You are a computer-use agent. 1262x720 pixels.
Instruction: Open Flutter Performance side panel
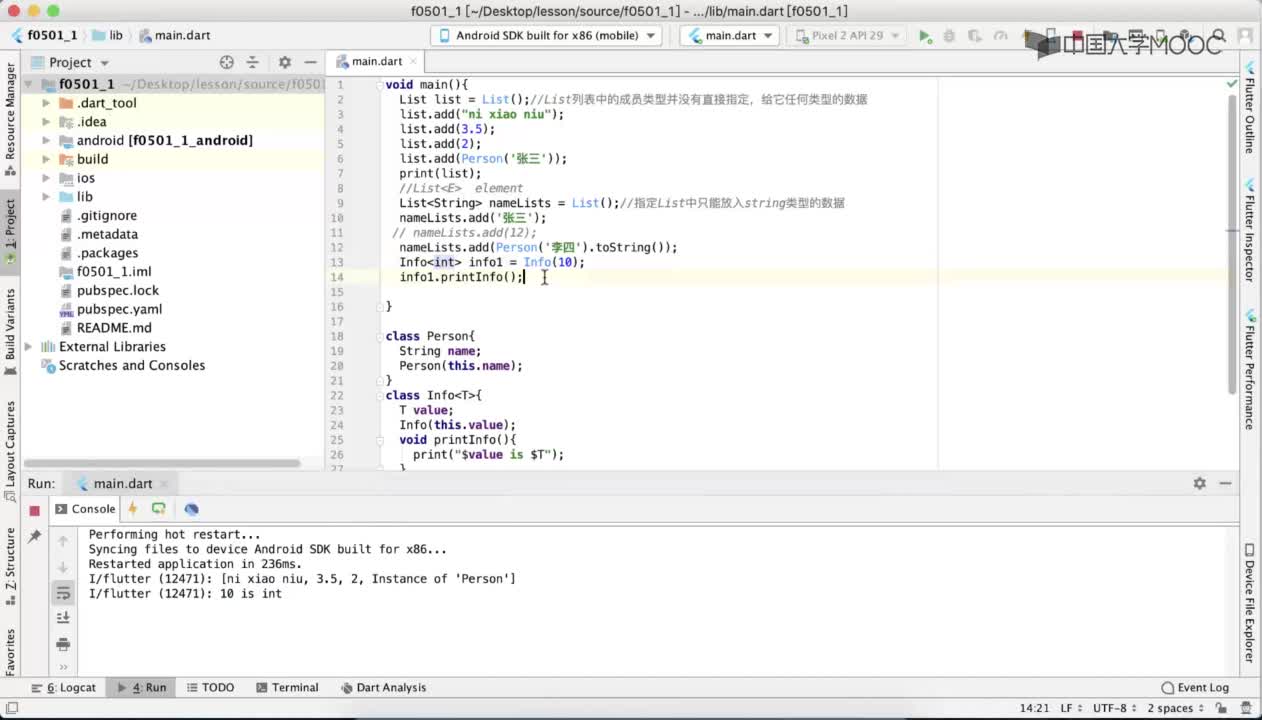[x=1250, y=370]
